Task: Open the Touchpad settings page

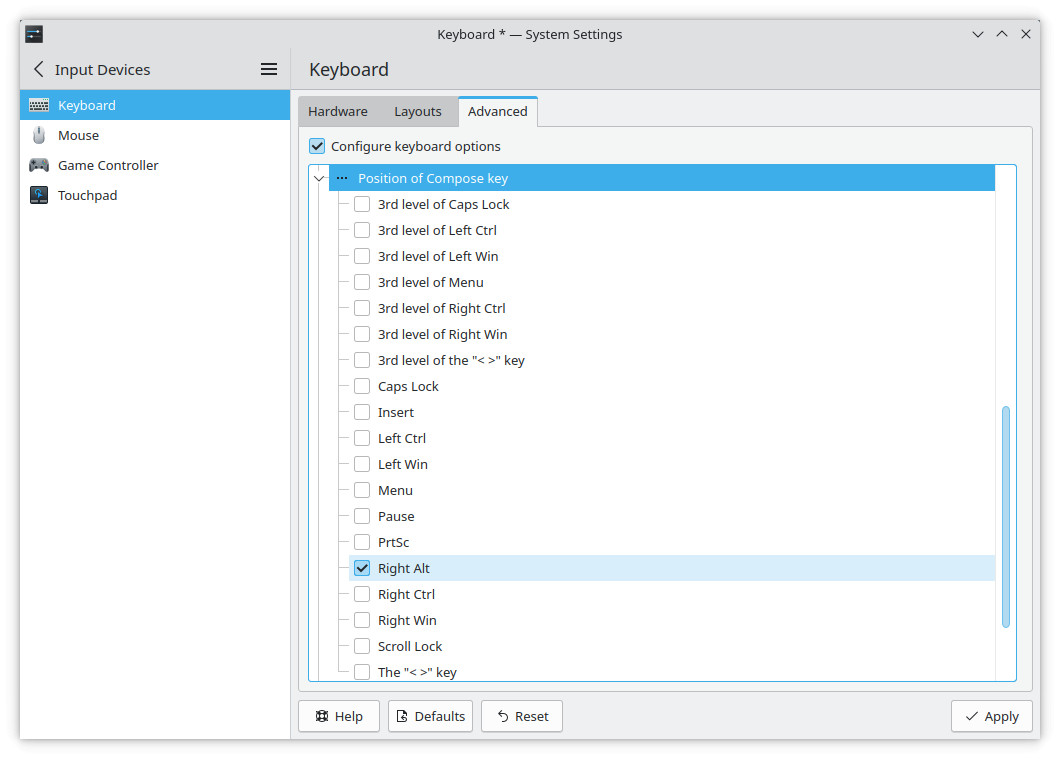Action: click(155, 195)
